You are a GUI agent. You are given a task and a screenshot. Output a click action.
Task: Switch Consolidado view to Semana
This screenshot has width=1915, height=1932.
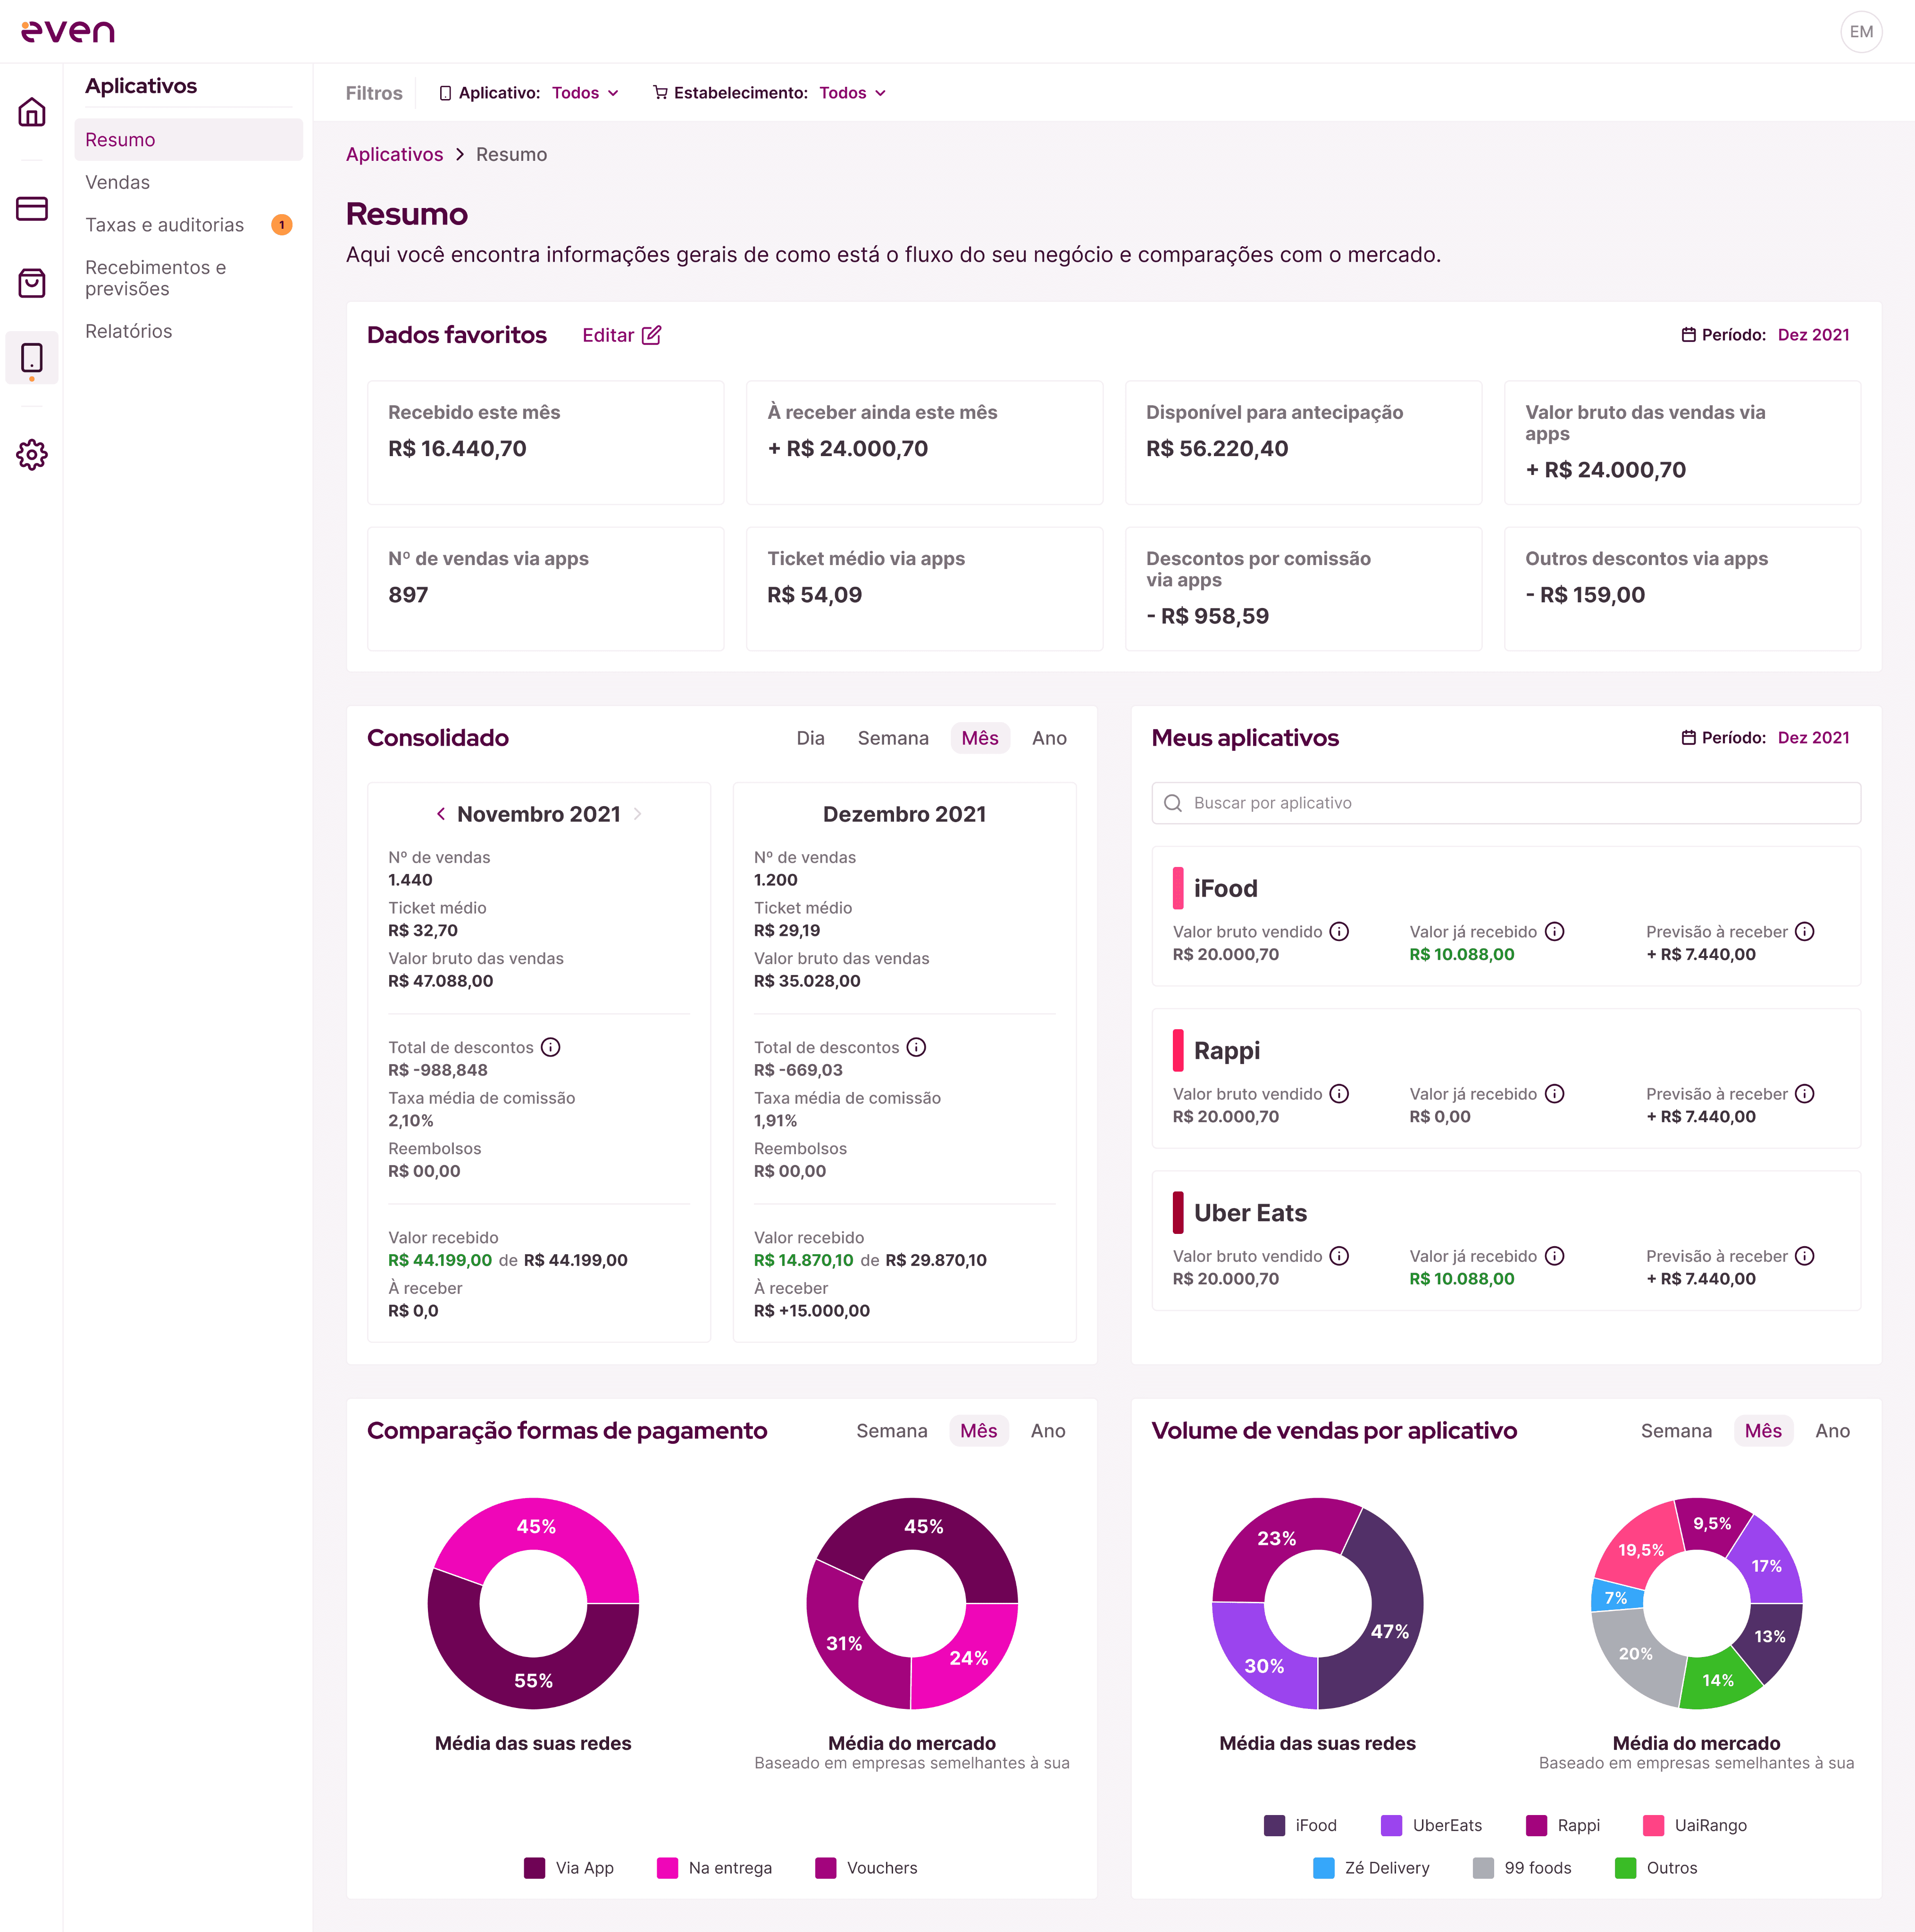pyautogui.click(x=892, y=738)
